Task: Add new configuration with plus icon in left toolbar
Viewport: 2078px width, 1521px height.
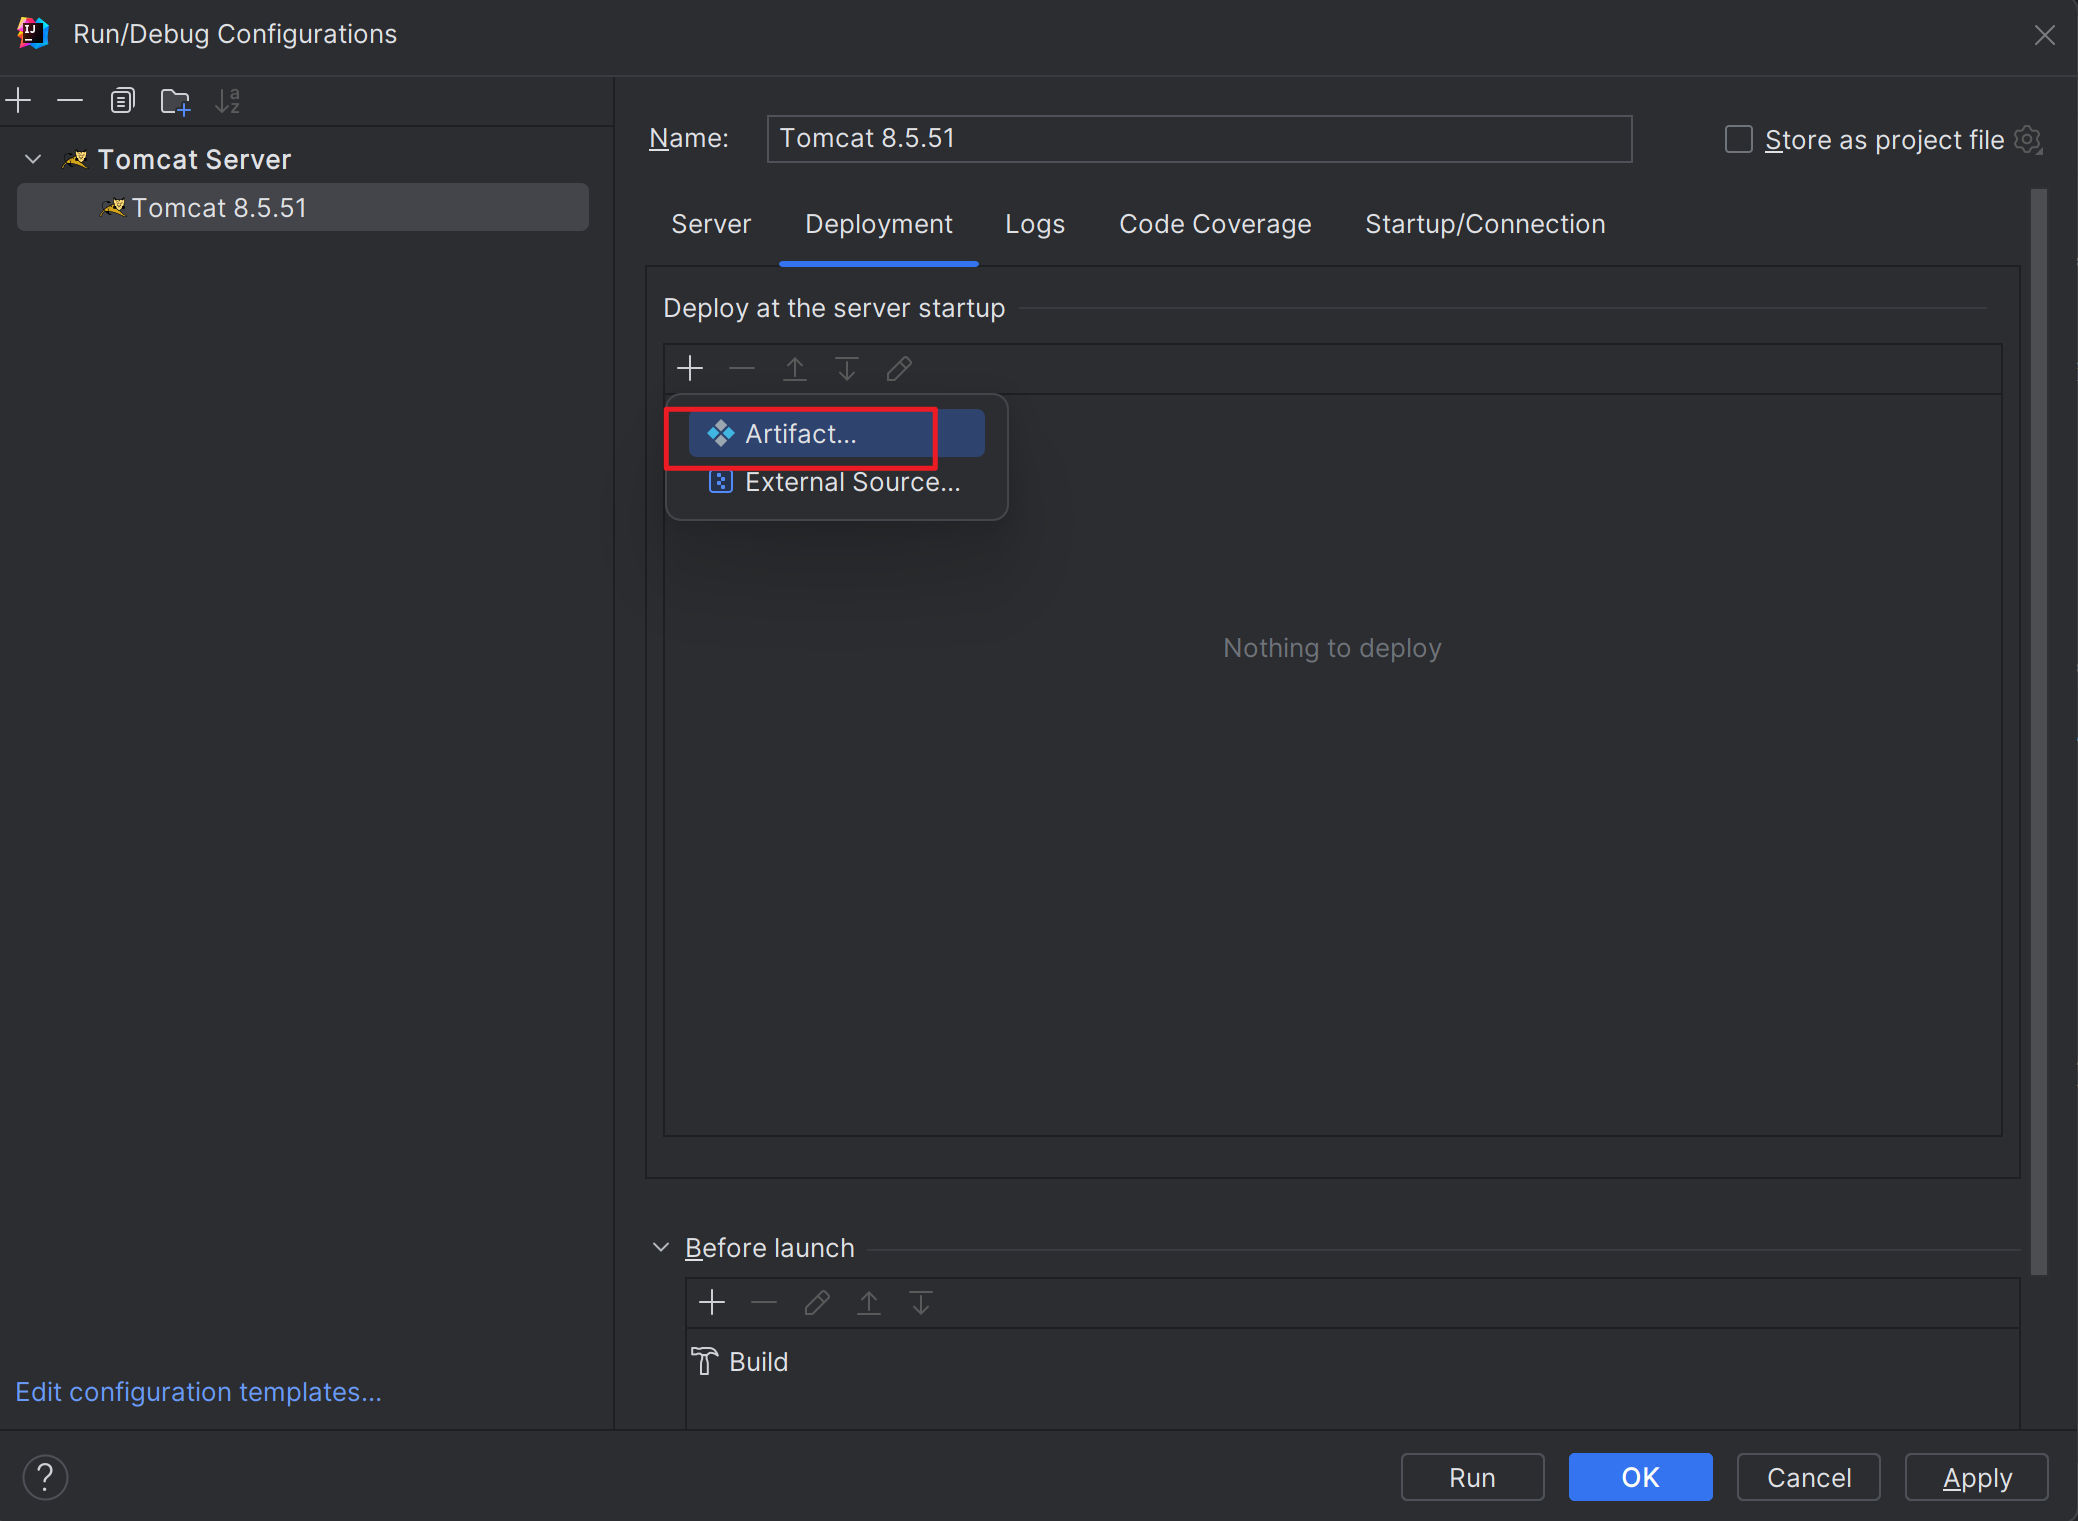Action: (x=19, y=101)
